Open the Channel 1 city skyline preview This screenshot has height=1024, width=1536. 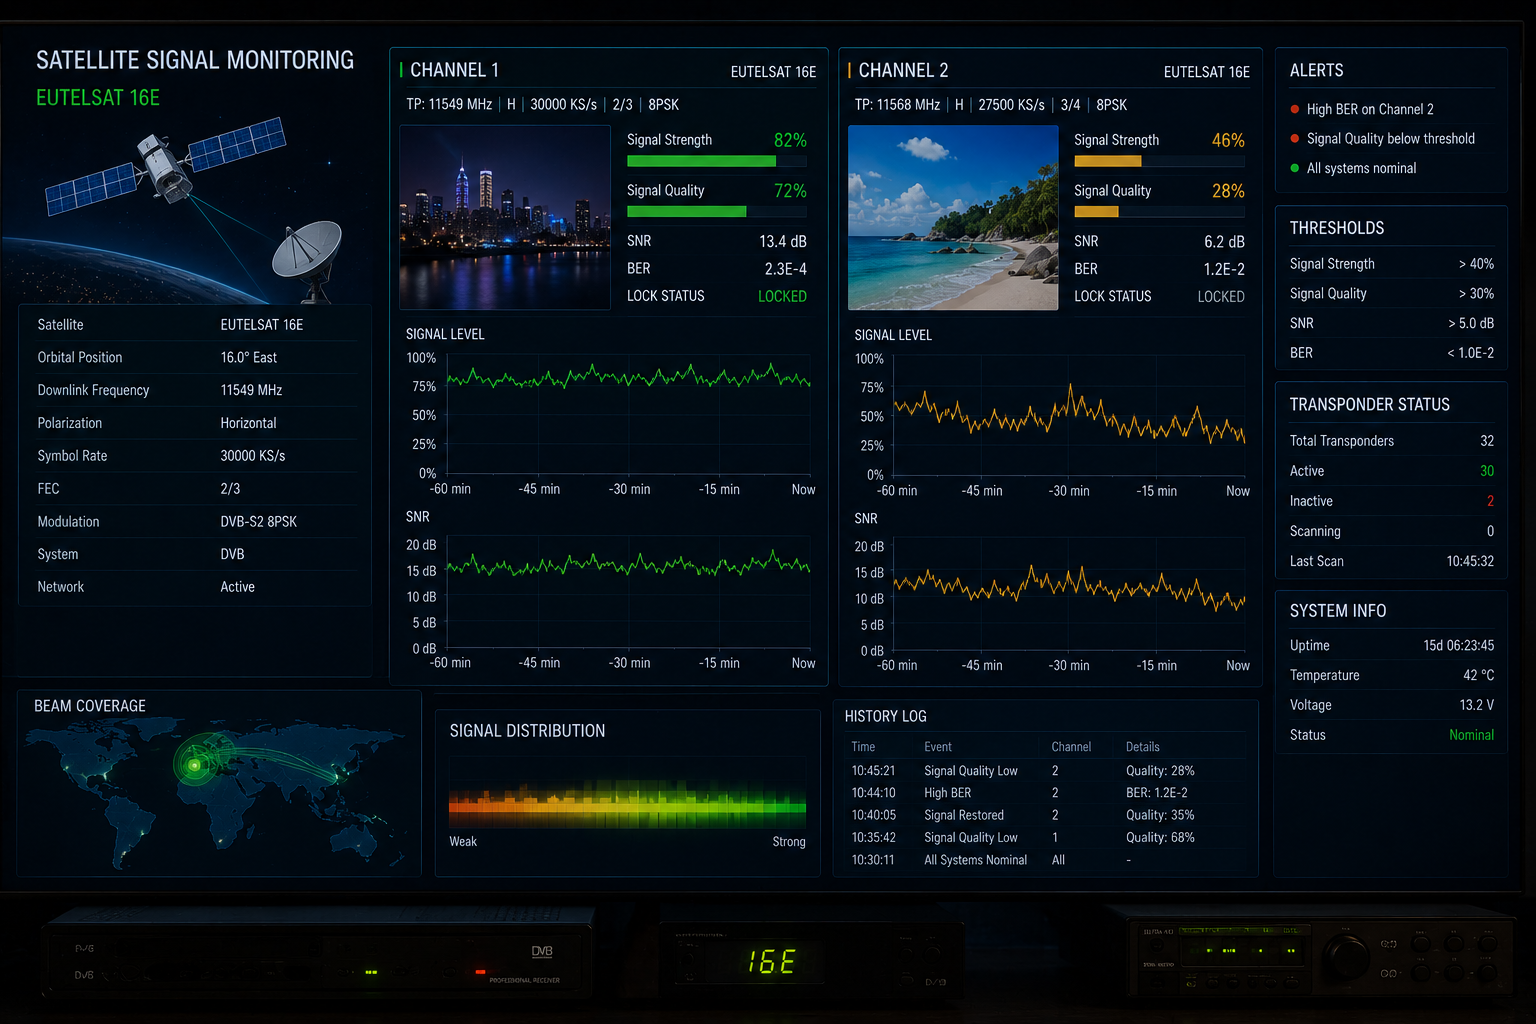(x=505, y=217)
